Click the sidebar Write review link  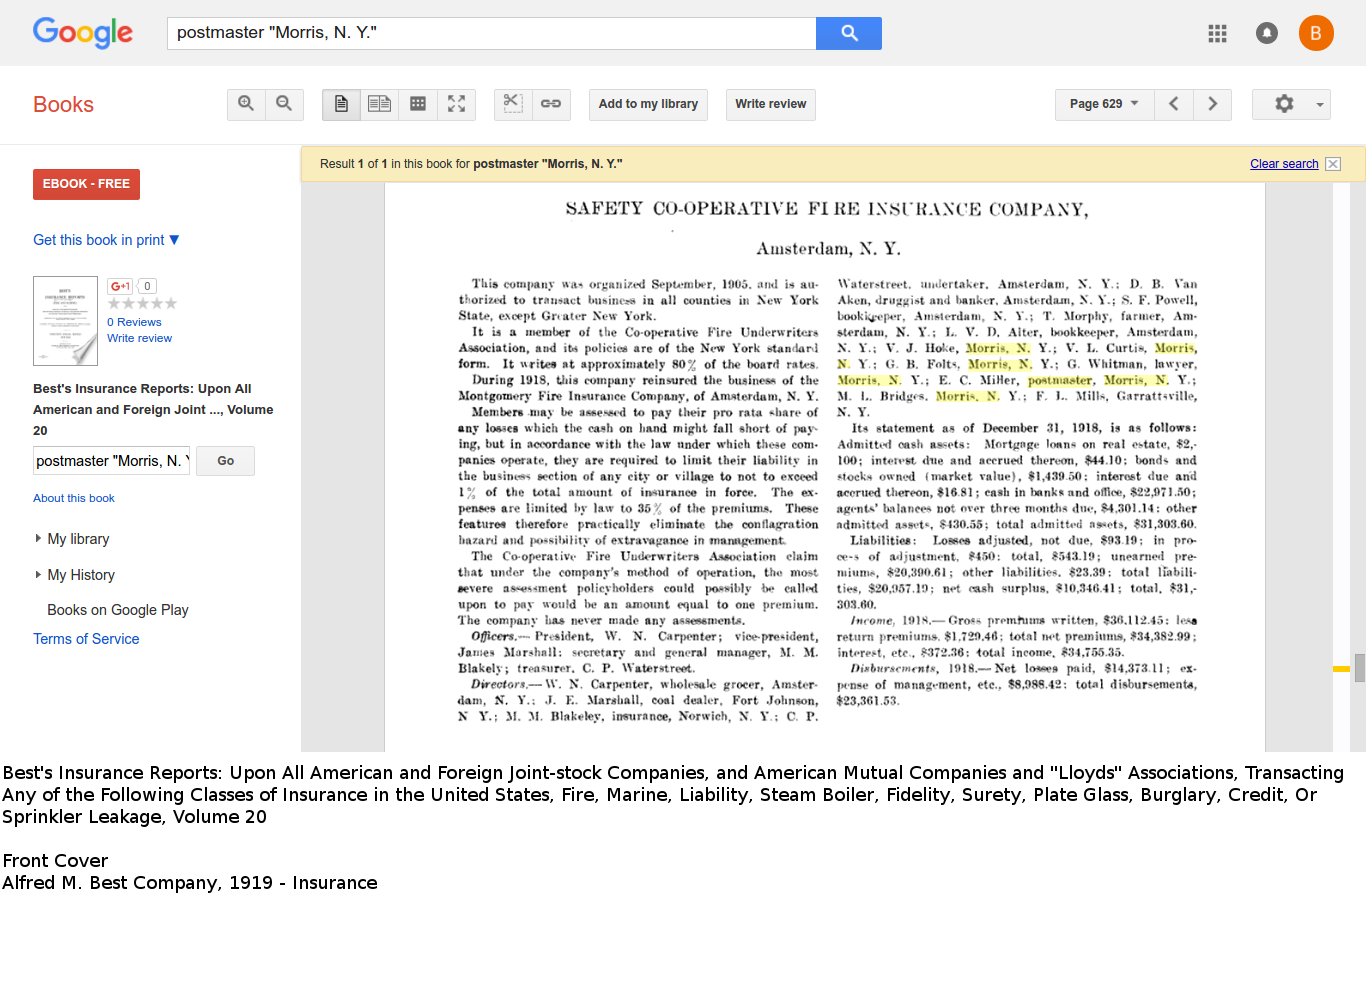140,338
